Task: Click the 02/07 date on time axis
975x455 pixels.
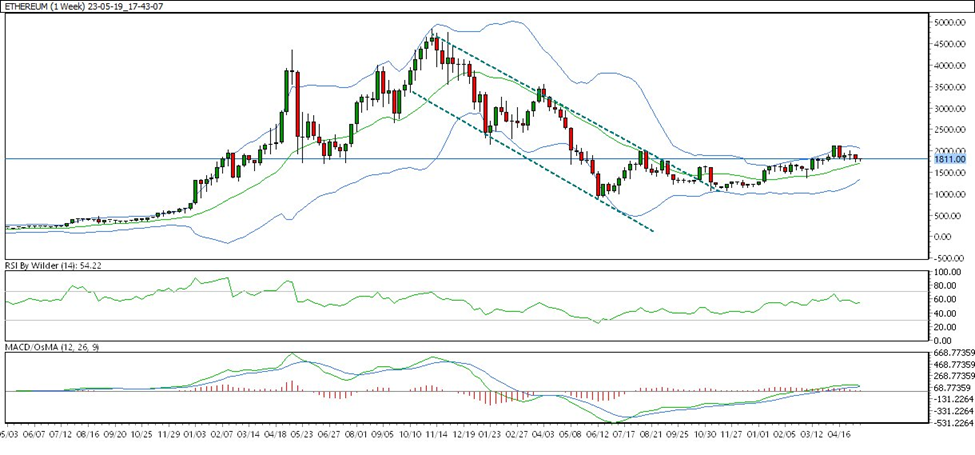Action: click(x=223, y=437)
